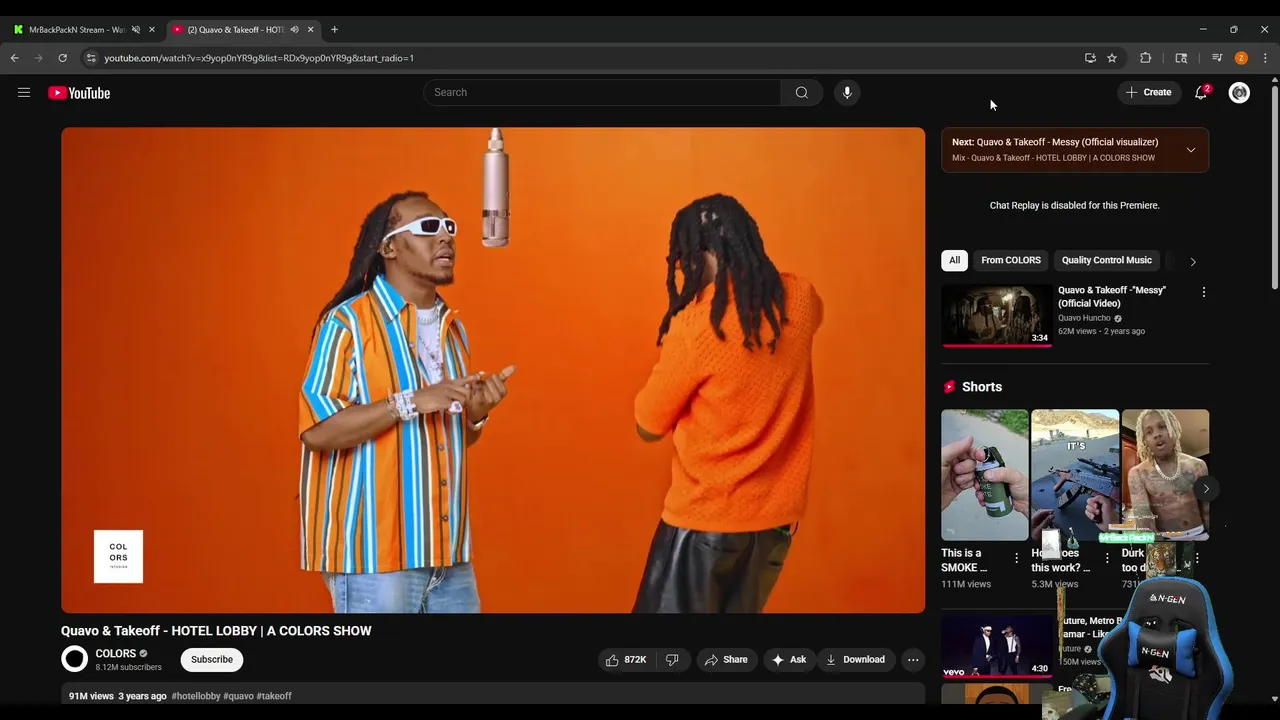The height and width of the screenshot is (720, 1280).
Task: Open the smoke grenade Short thumbnail
Action: click(984, 475)
